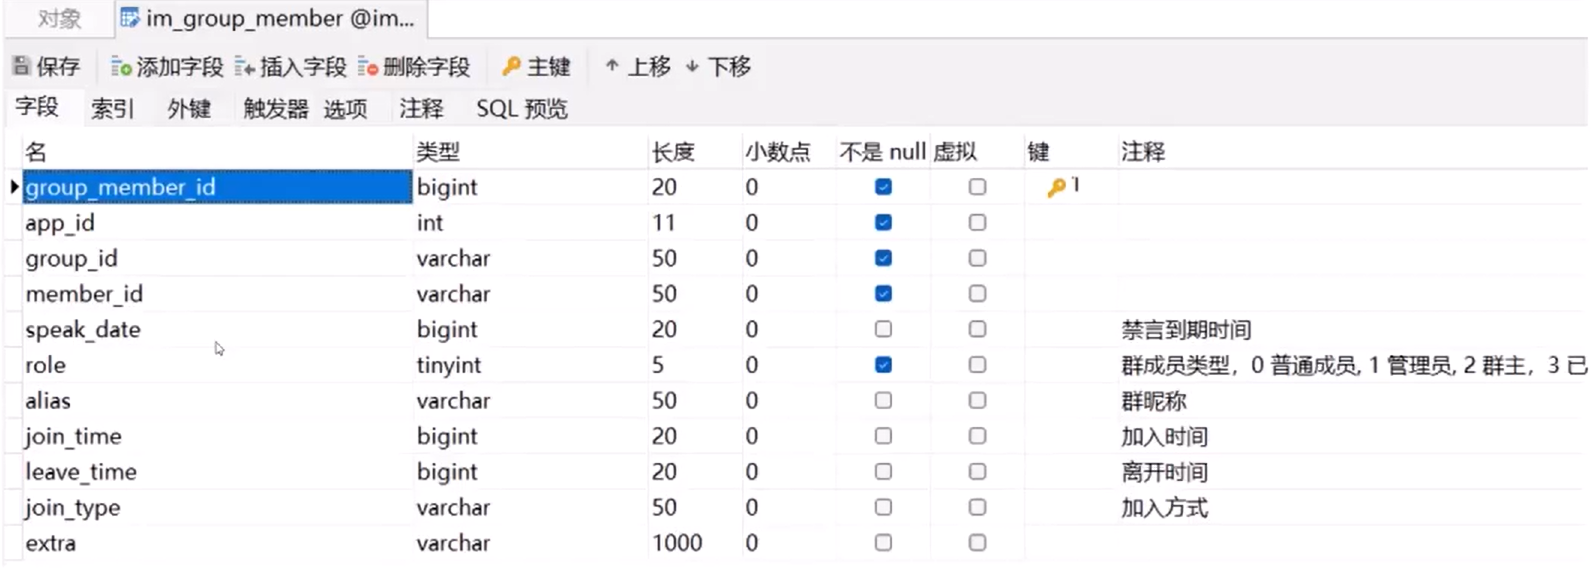Viewport: 1591px width, 579px height.
Task: Select the im_group_member table tab
Action: [x=270, y=18]
